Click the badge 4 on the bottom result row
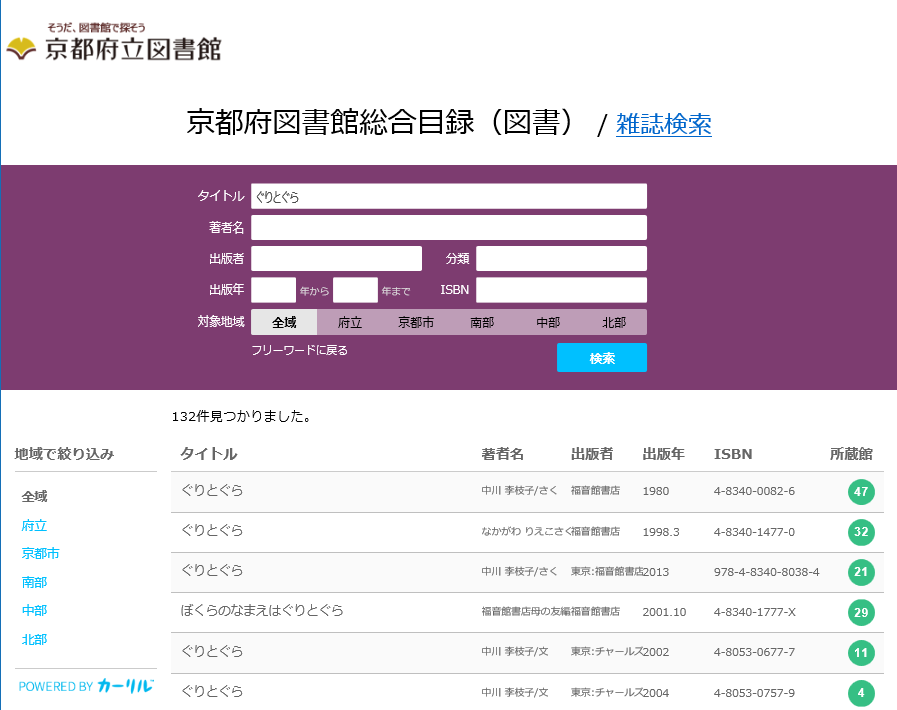This screenshot has height=710, width=897. (860, 692)
